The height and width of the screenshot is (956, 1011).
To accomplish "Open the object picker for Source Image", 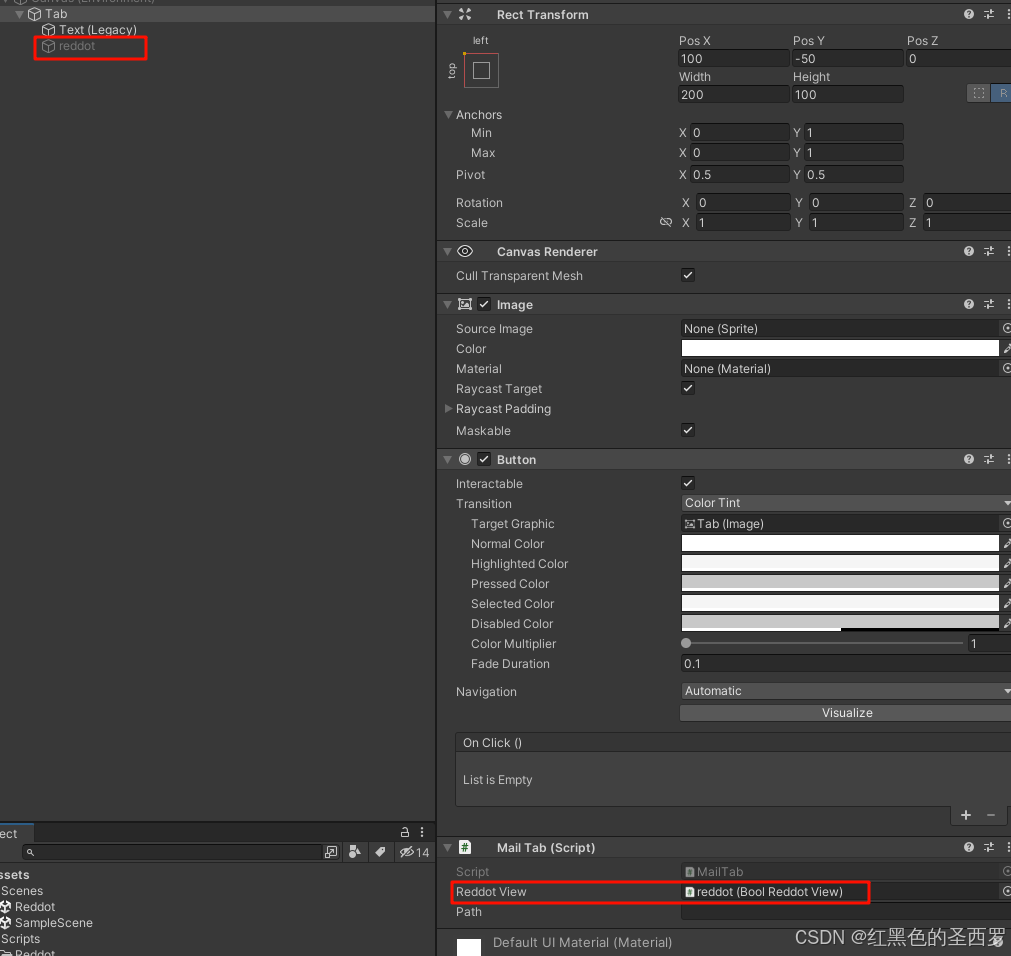I will click(x=1006, y=329).
